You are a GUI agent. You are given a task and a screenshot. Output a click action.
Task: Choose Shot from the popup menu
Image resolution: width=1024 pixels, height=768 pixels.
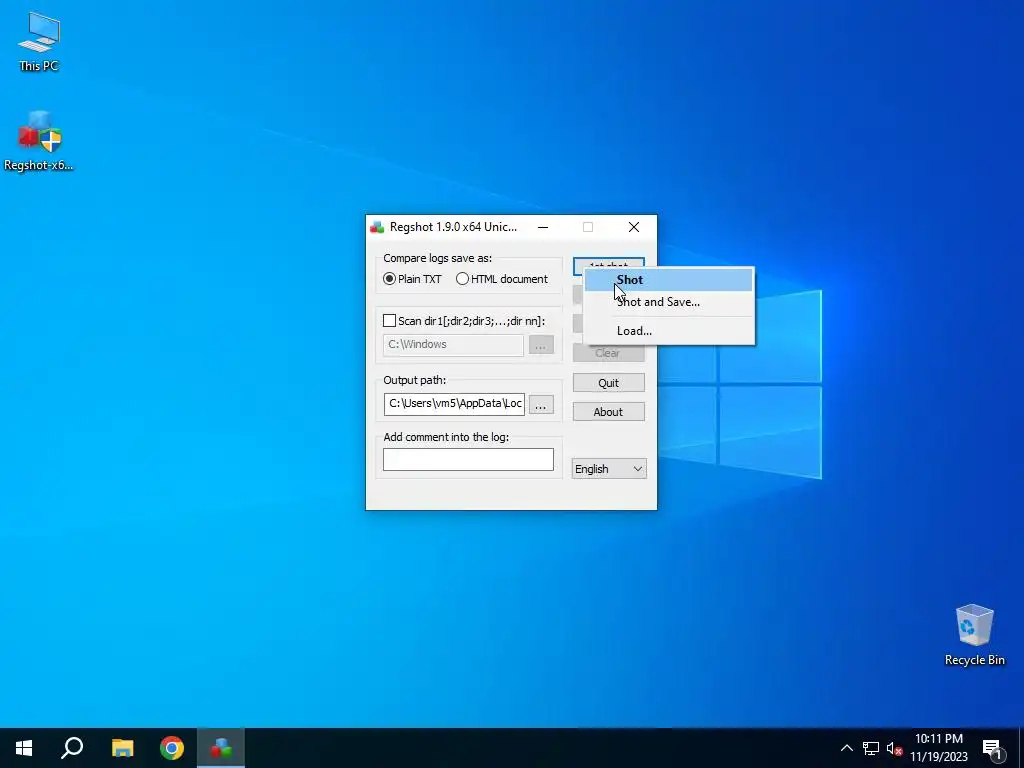(x=669, y=280)
